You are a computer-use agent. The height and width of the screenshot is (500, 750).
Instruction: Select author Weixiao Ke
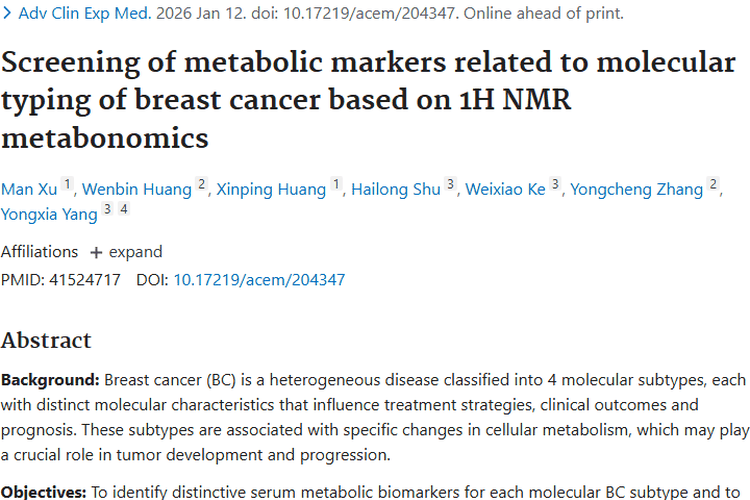click(505, 189)
